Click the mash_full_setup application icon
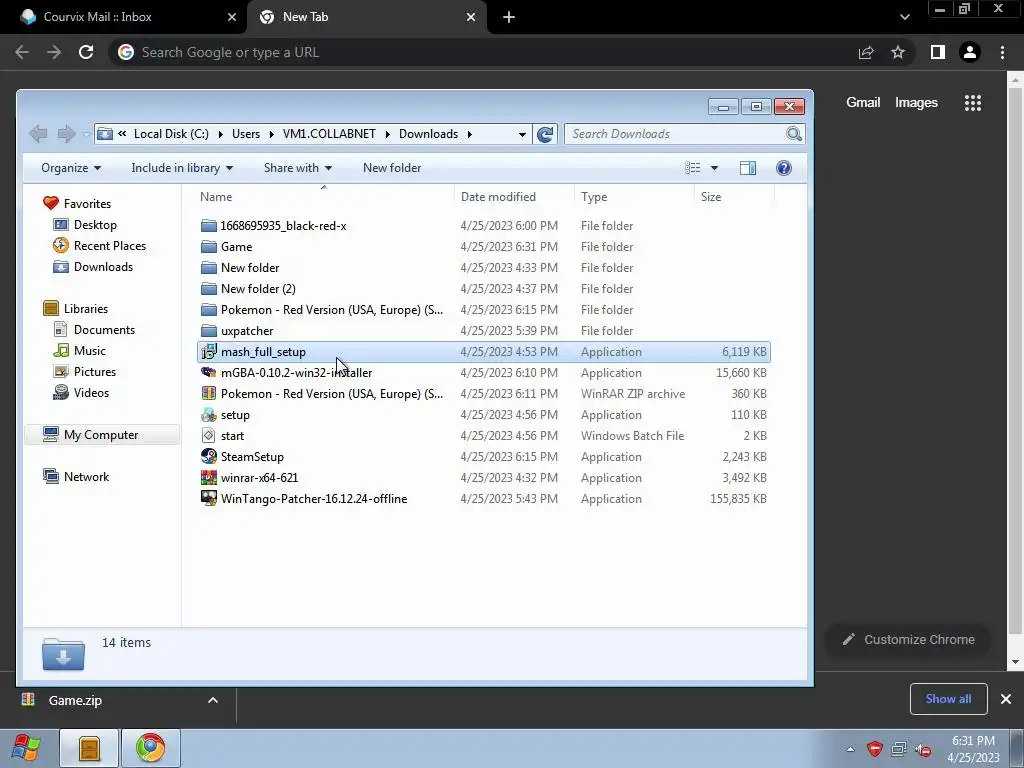The height and width of the screenshot is (768, 1024). tap(208, 351)
